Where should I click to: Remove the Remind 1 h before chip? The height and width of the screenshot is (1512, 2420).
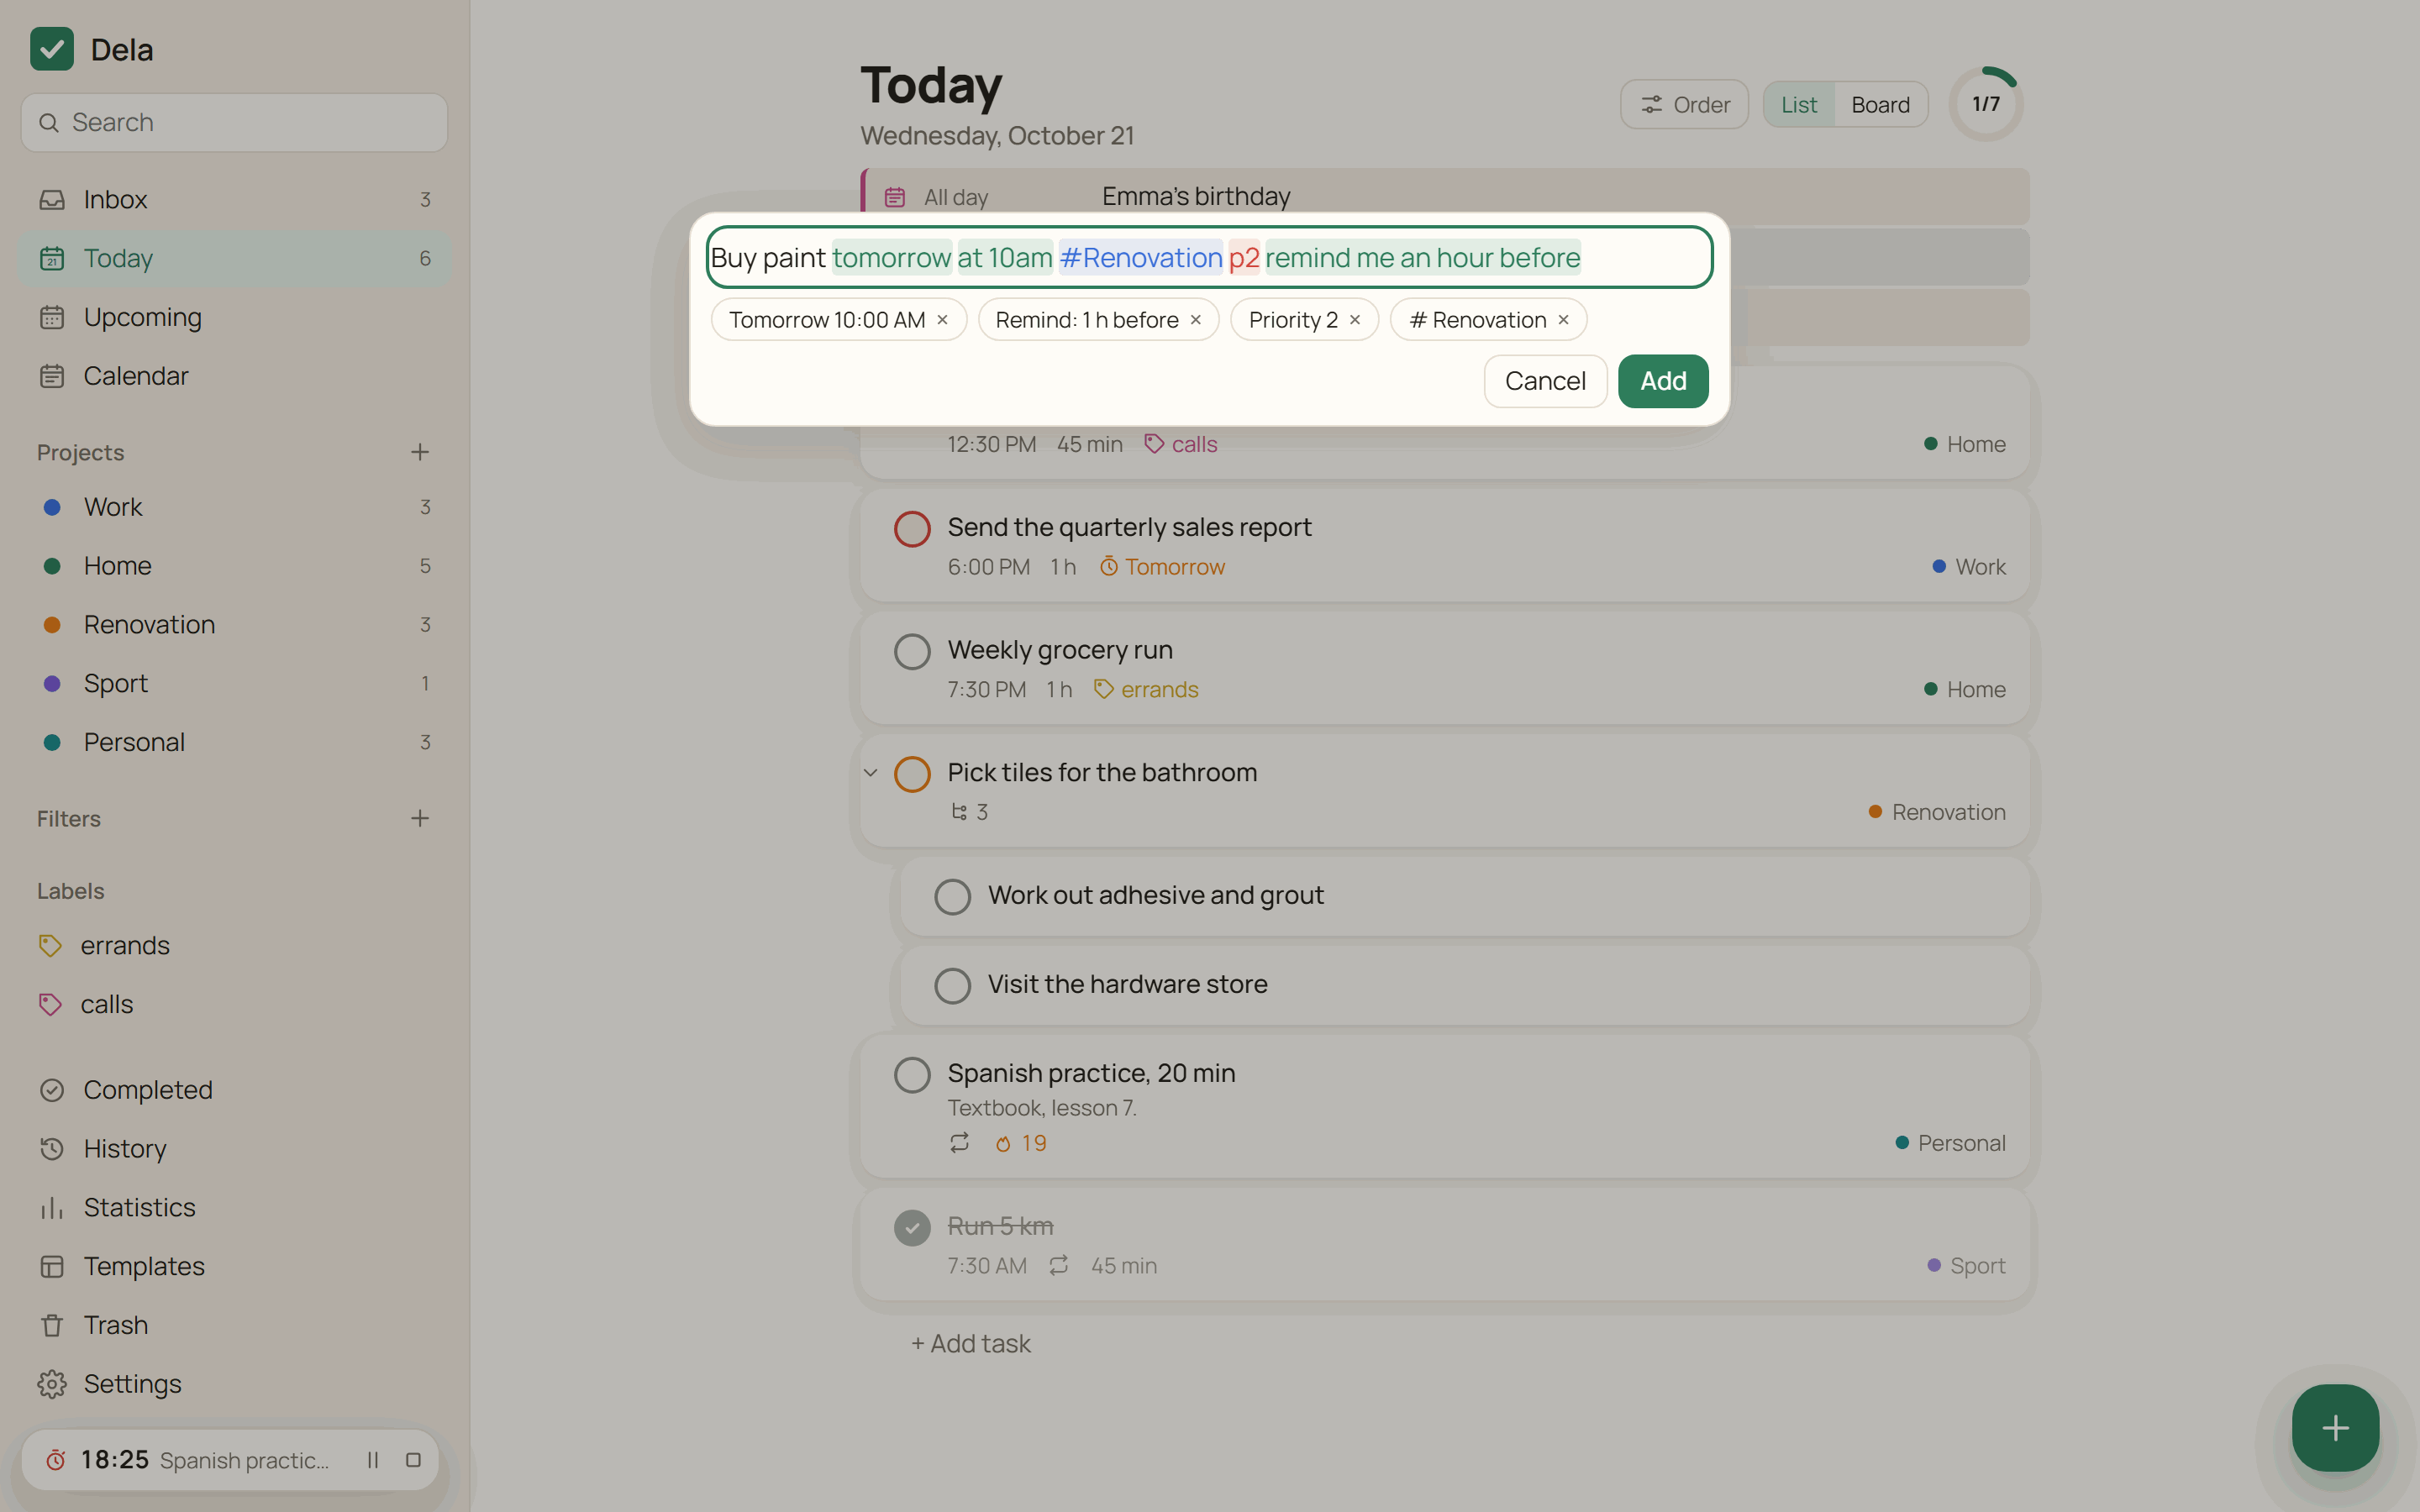(x=1195, y=320)
